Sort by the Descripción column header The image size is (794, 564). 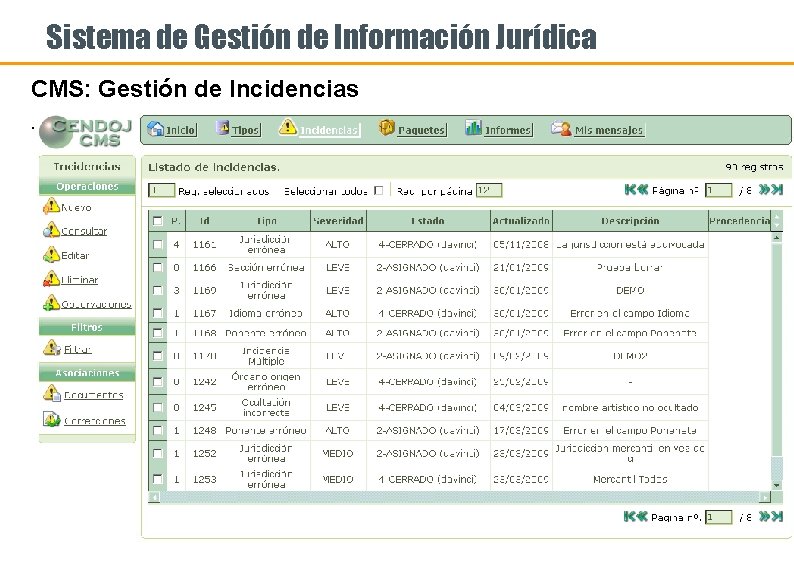pyautogui.click(x=630, y=221)
